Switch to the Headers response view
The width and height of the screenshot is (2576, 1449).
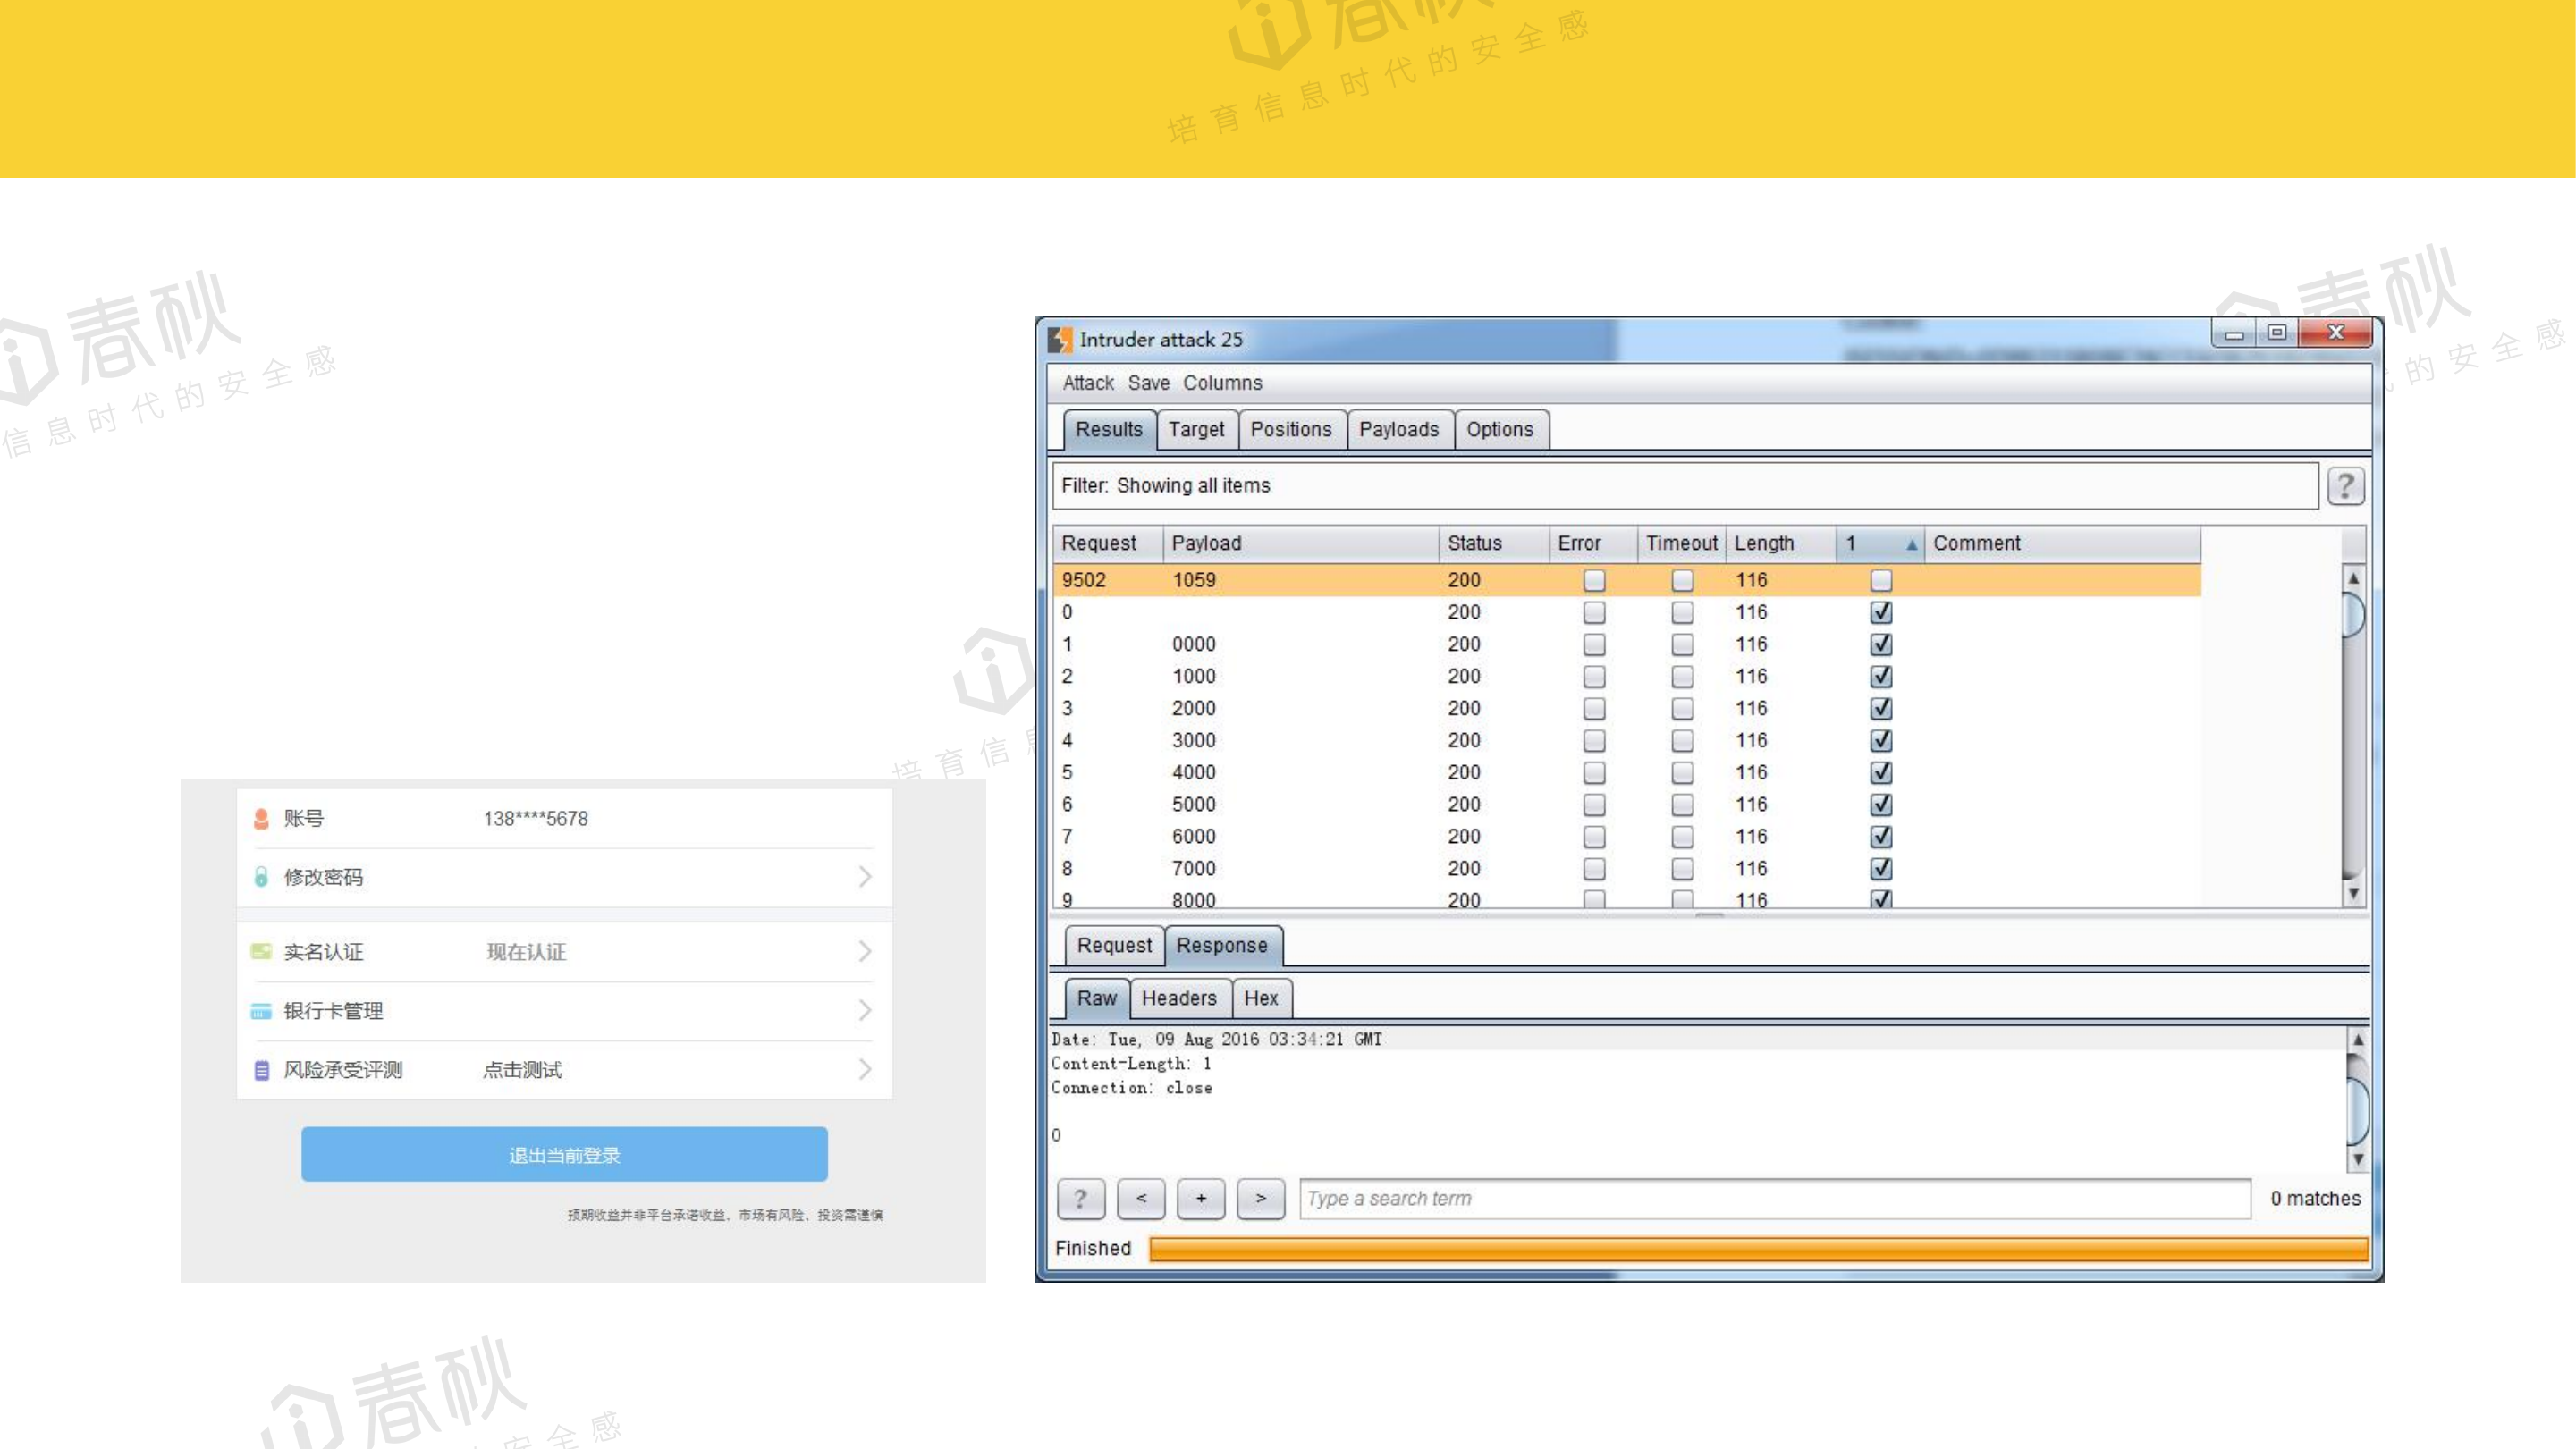(x=1179, y=998)
